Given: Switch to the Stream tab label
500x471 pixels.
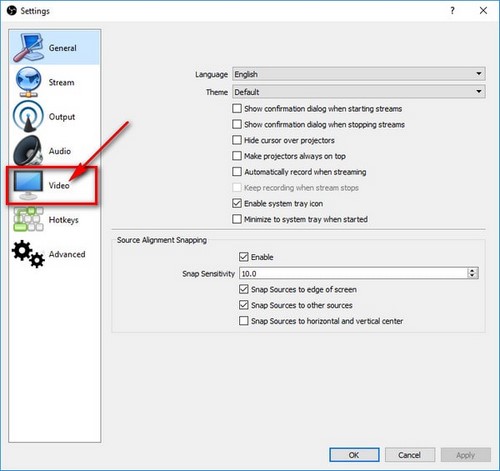Looking at the screenshot, I should tap(61, 82).
